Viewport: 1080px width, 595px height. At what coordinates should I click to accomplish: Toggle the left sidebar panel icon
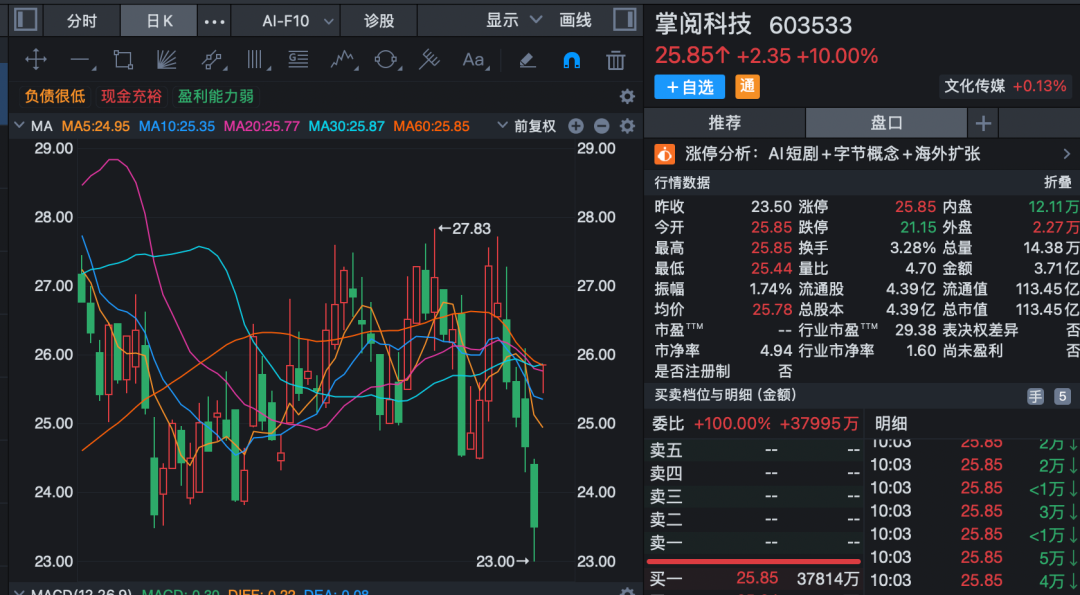(x=25, y=20)
